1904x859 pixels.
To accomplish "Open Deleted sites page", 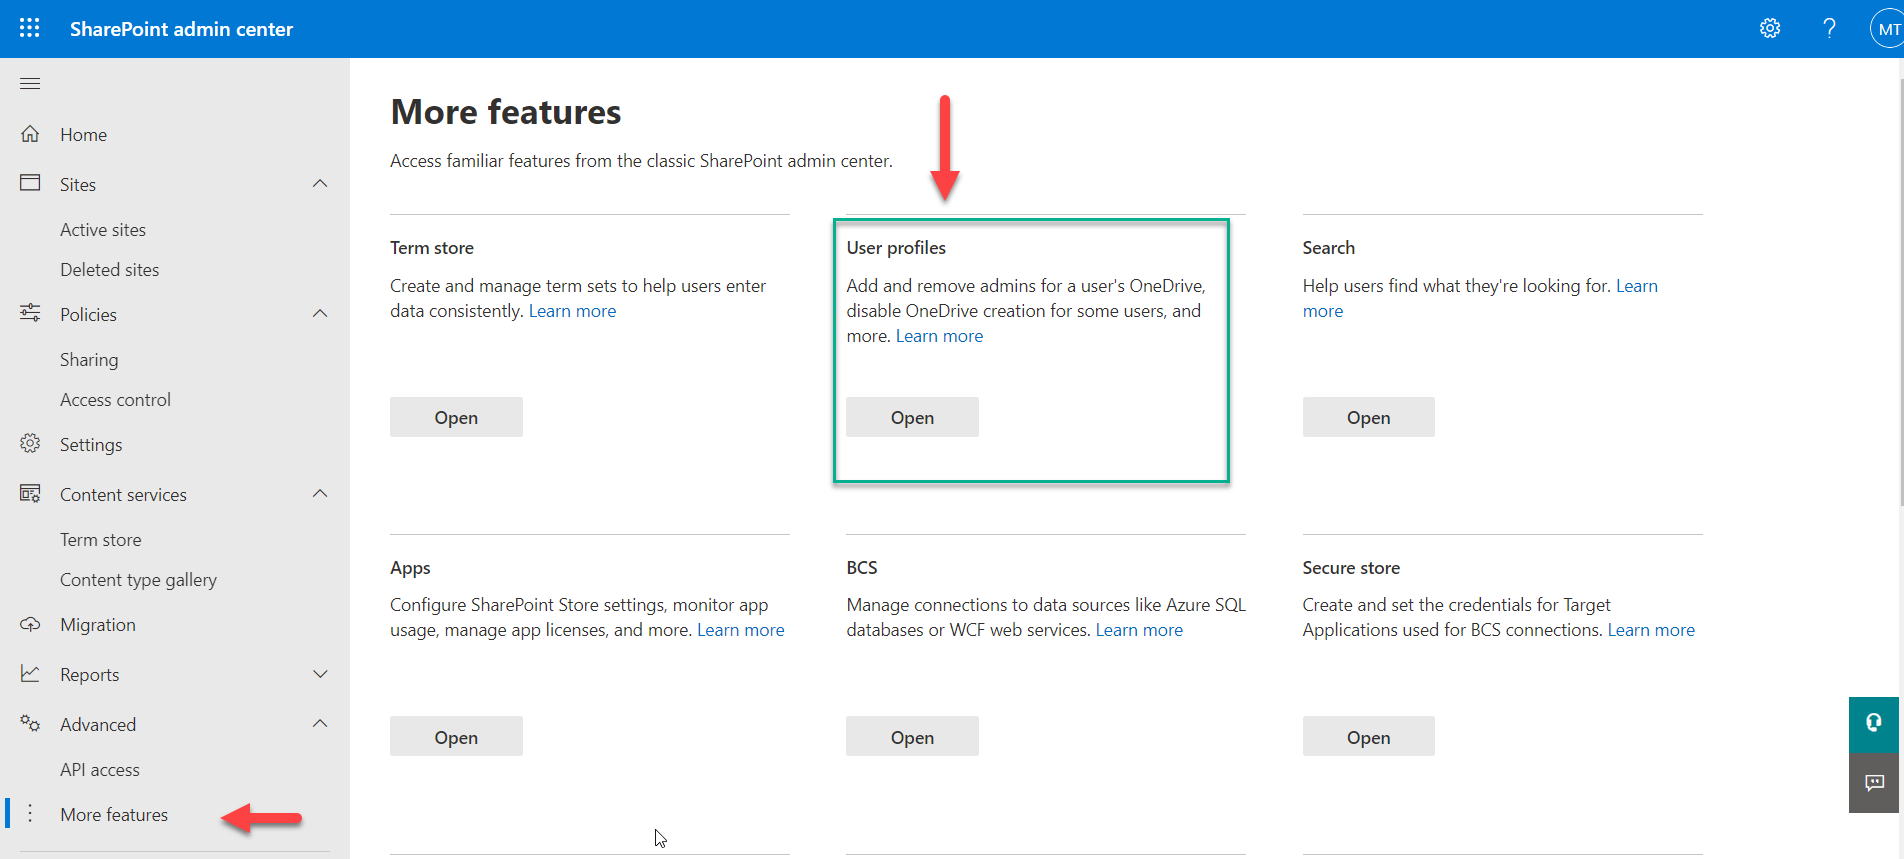I will pyautogui.click(x=110, y=270).
